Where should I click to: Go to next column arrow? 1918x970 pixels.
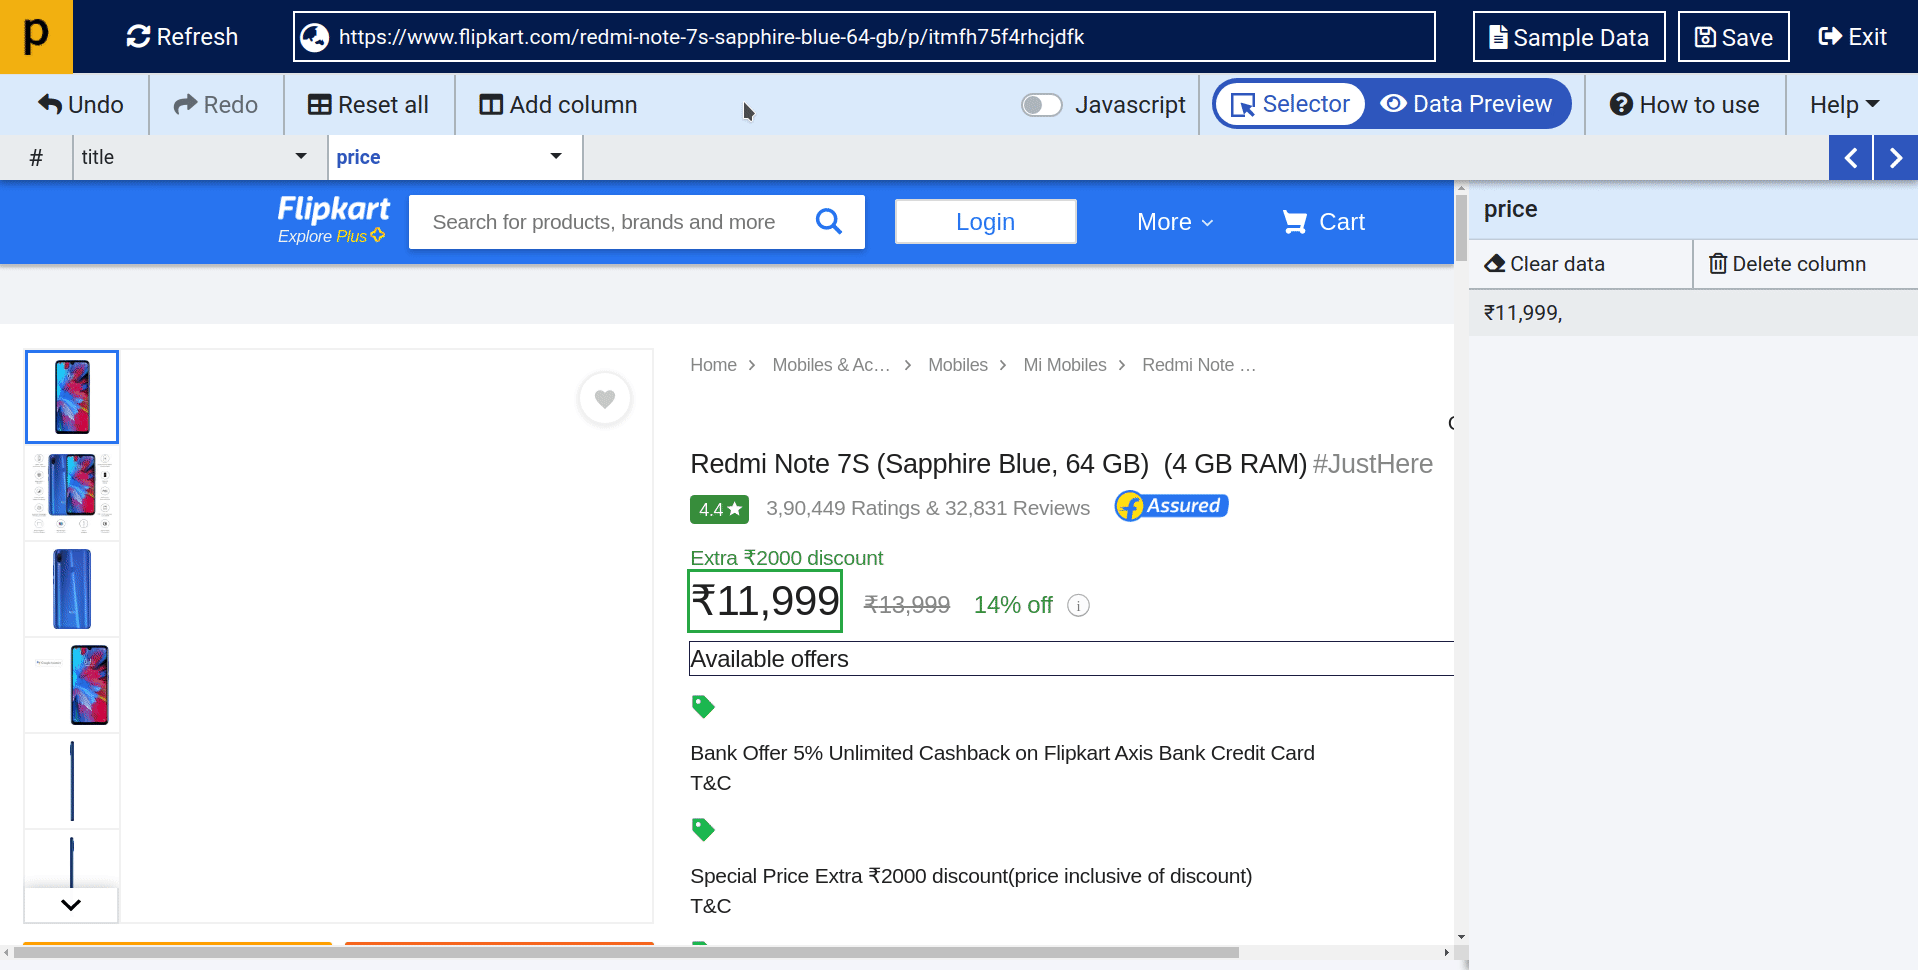coord(1895,158)
